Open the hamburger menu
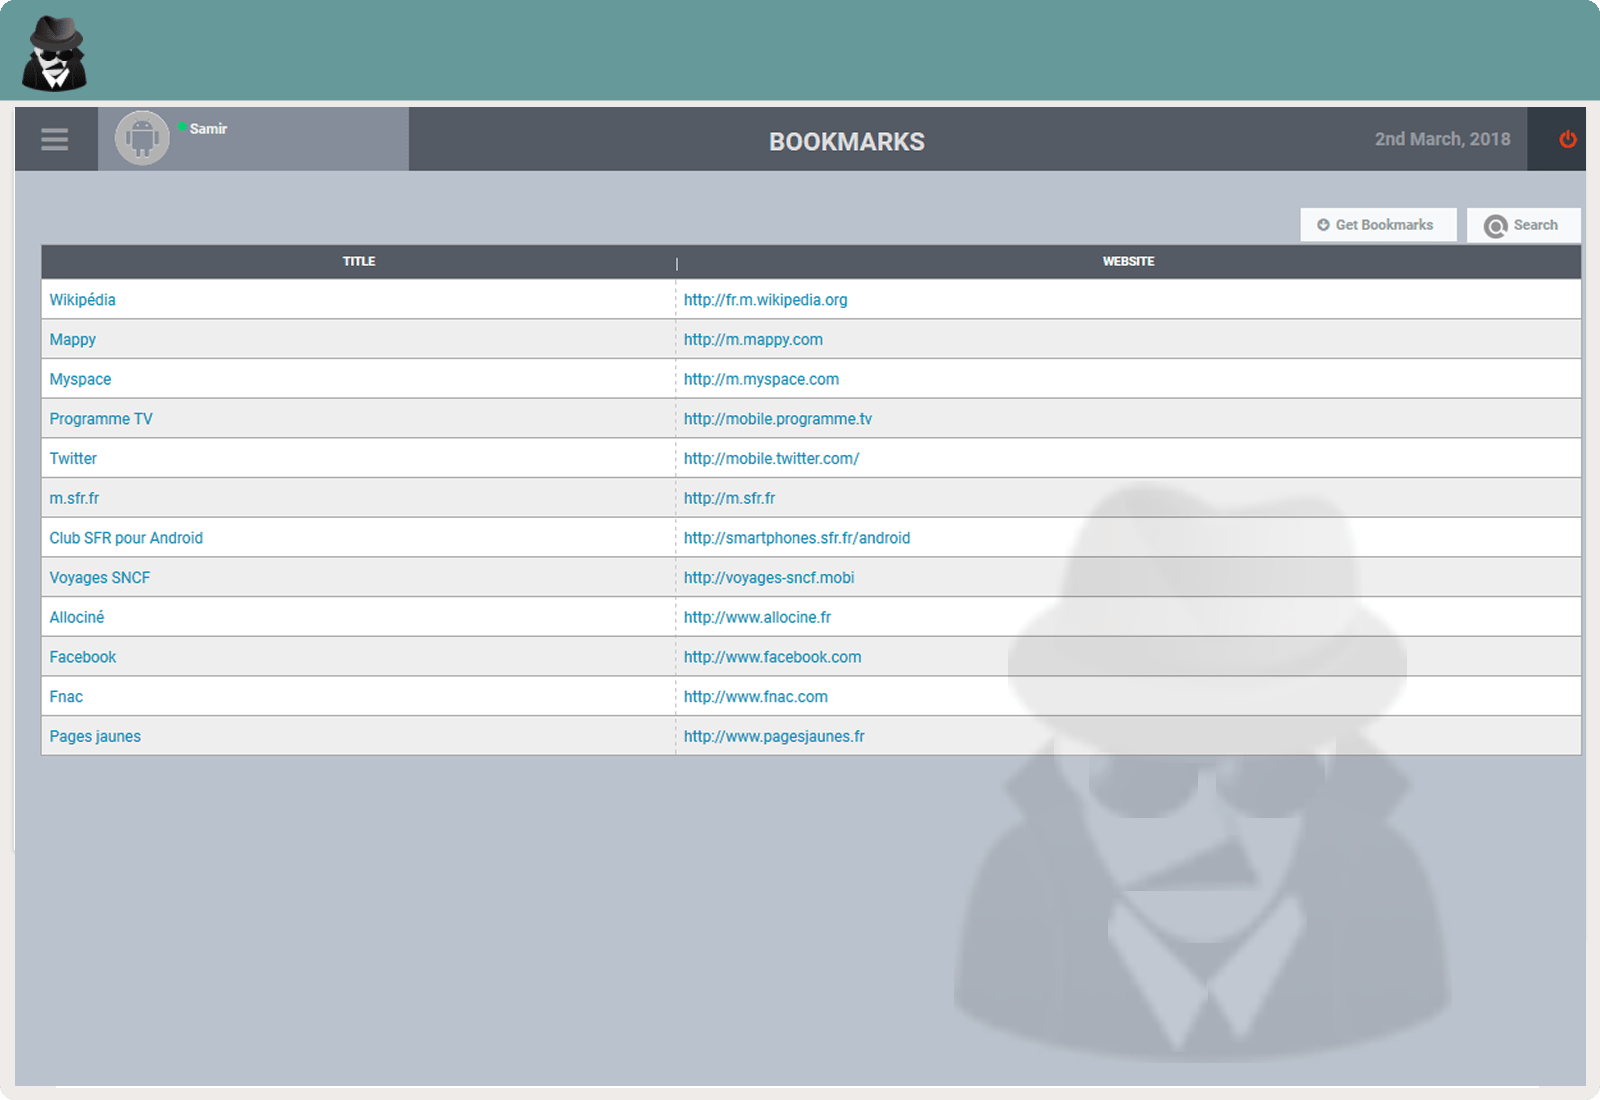The width and height of the screenshot is (1600, 1100). (x=55, y=140)
